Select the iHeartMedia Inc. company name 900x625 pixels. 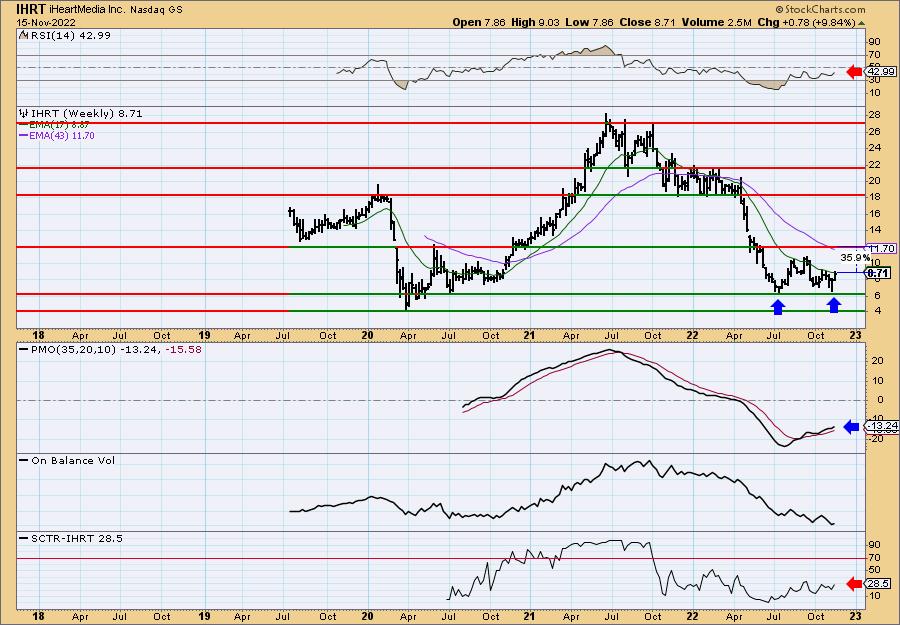[x=87, y=10]
